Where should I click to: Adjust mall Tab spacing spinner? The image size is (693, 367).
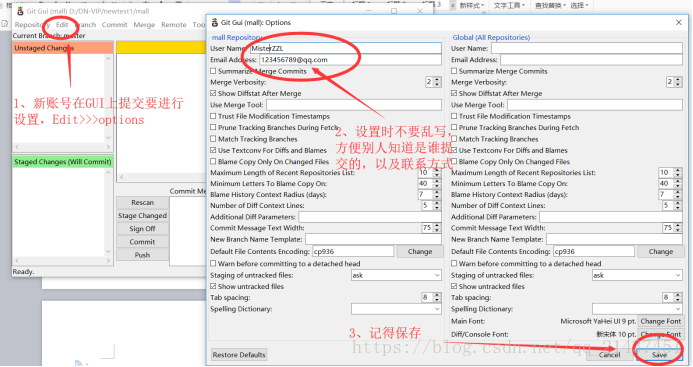click(x=431, y=298)
